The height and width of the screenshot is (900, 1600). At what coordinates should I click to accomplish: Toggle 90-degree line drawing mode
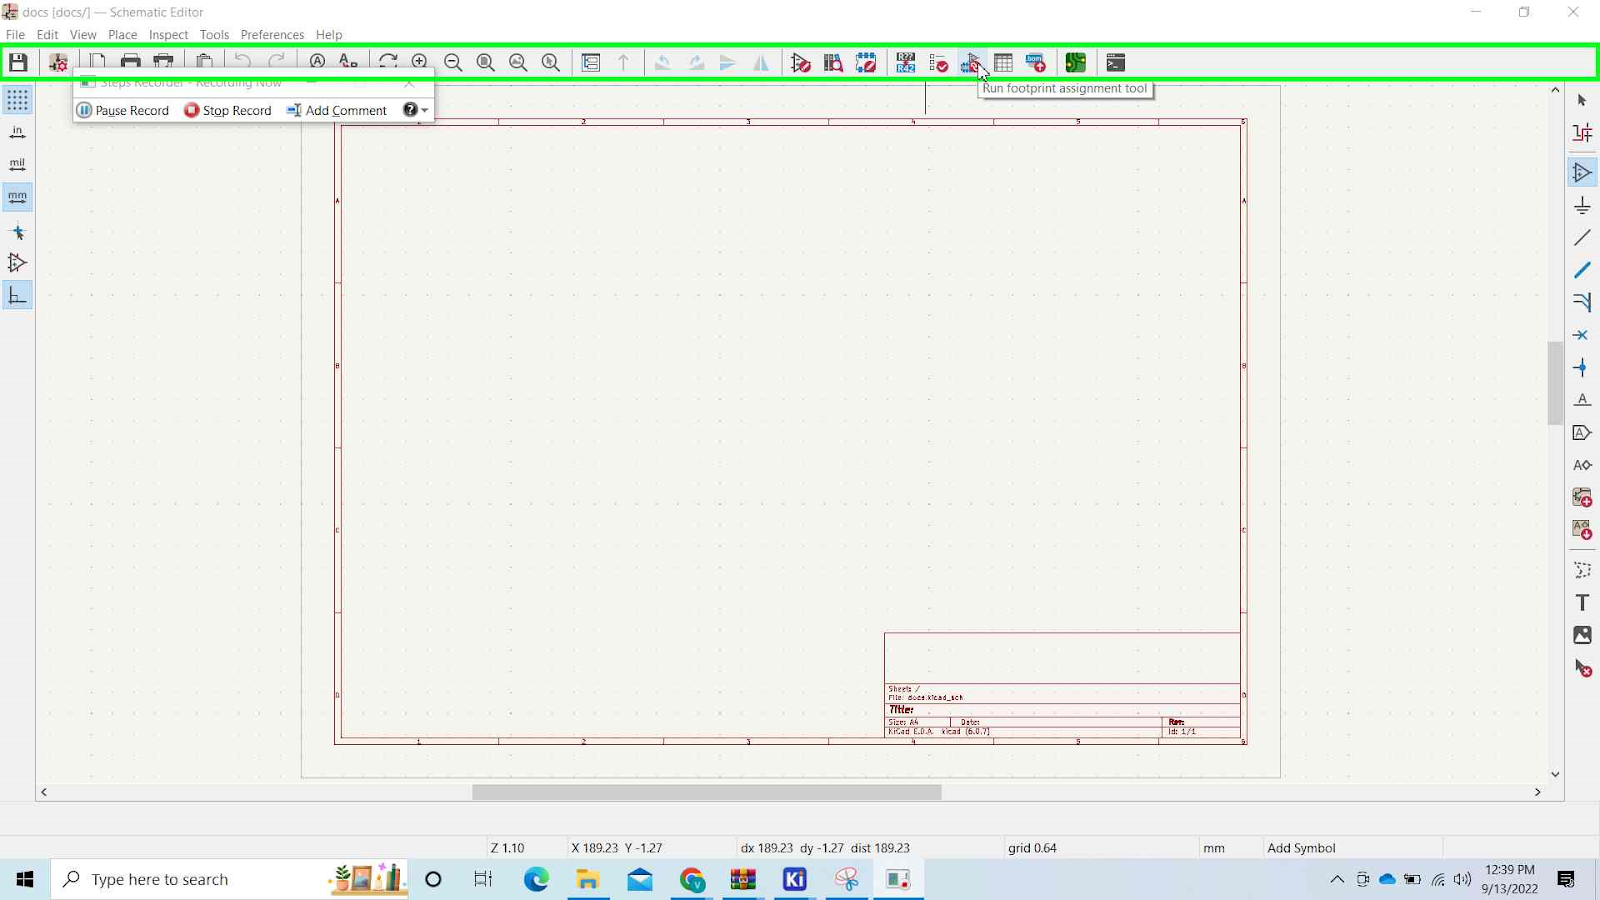point(17,296)
